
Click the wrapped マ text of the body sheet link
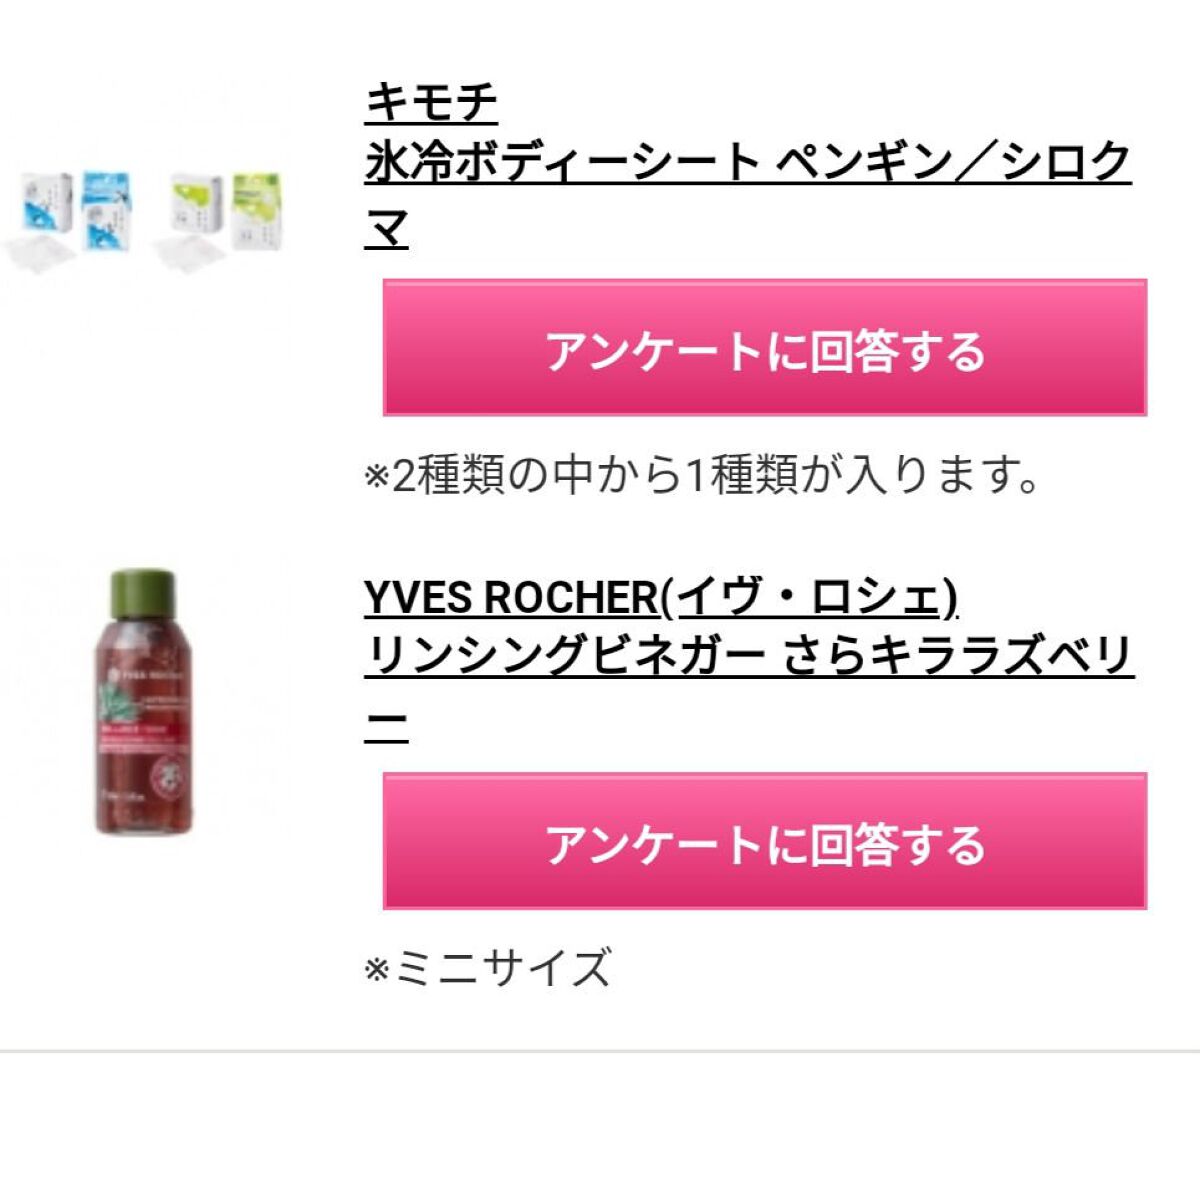point(387,230)
